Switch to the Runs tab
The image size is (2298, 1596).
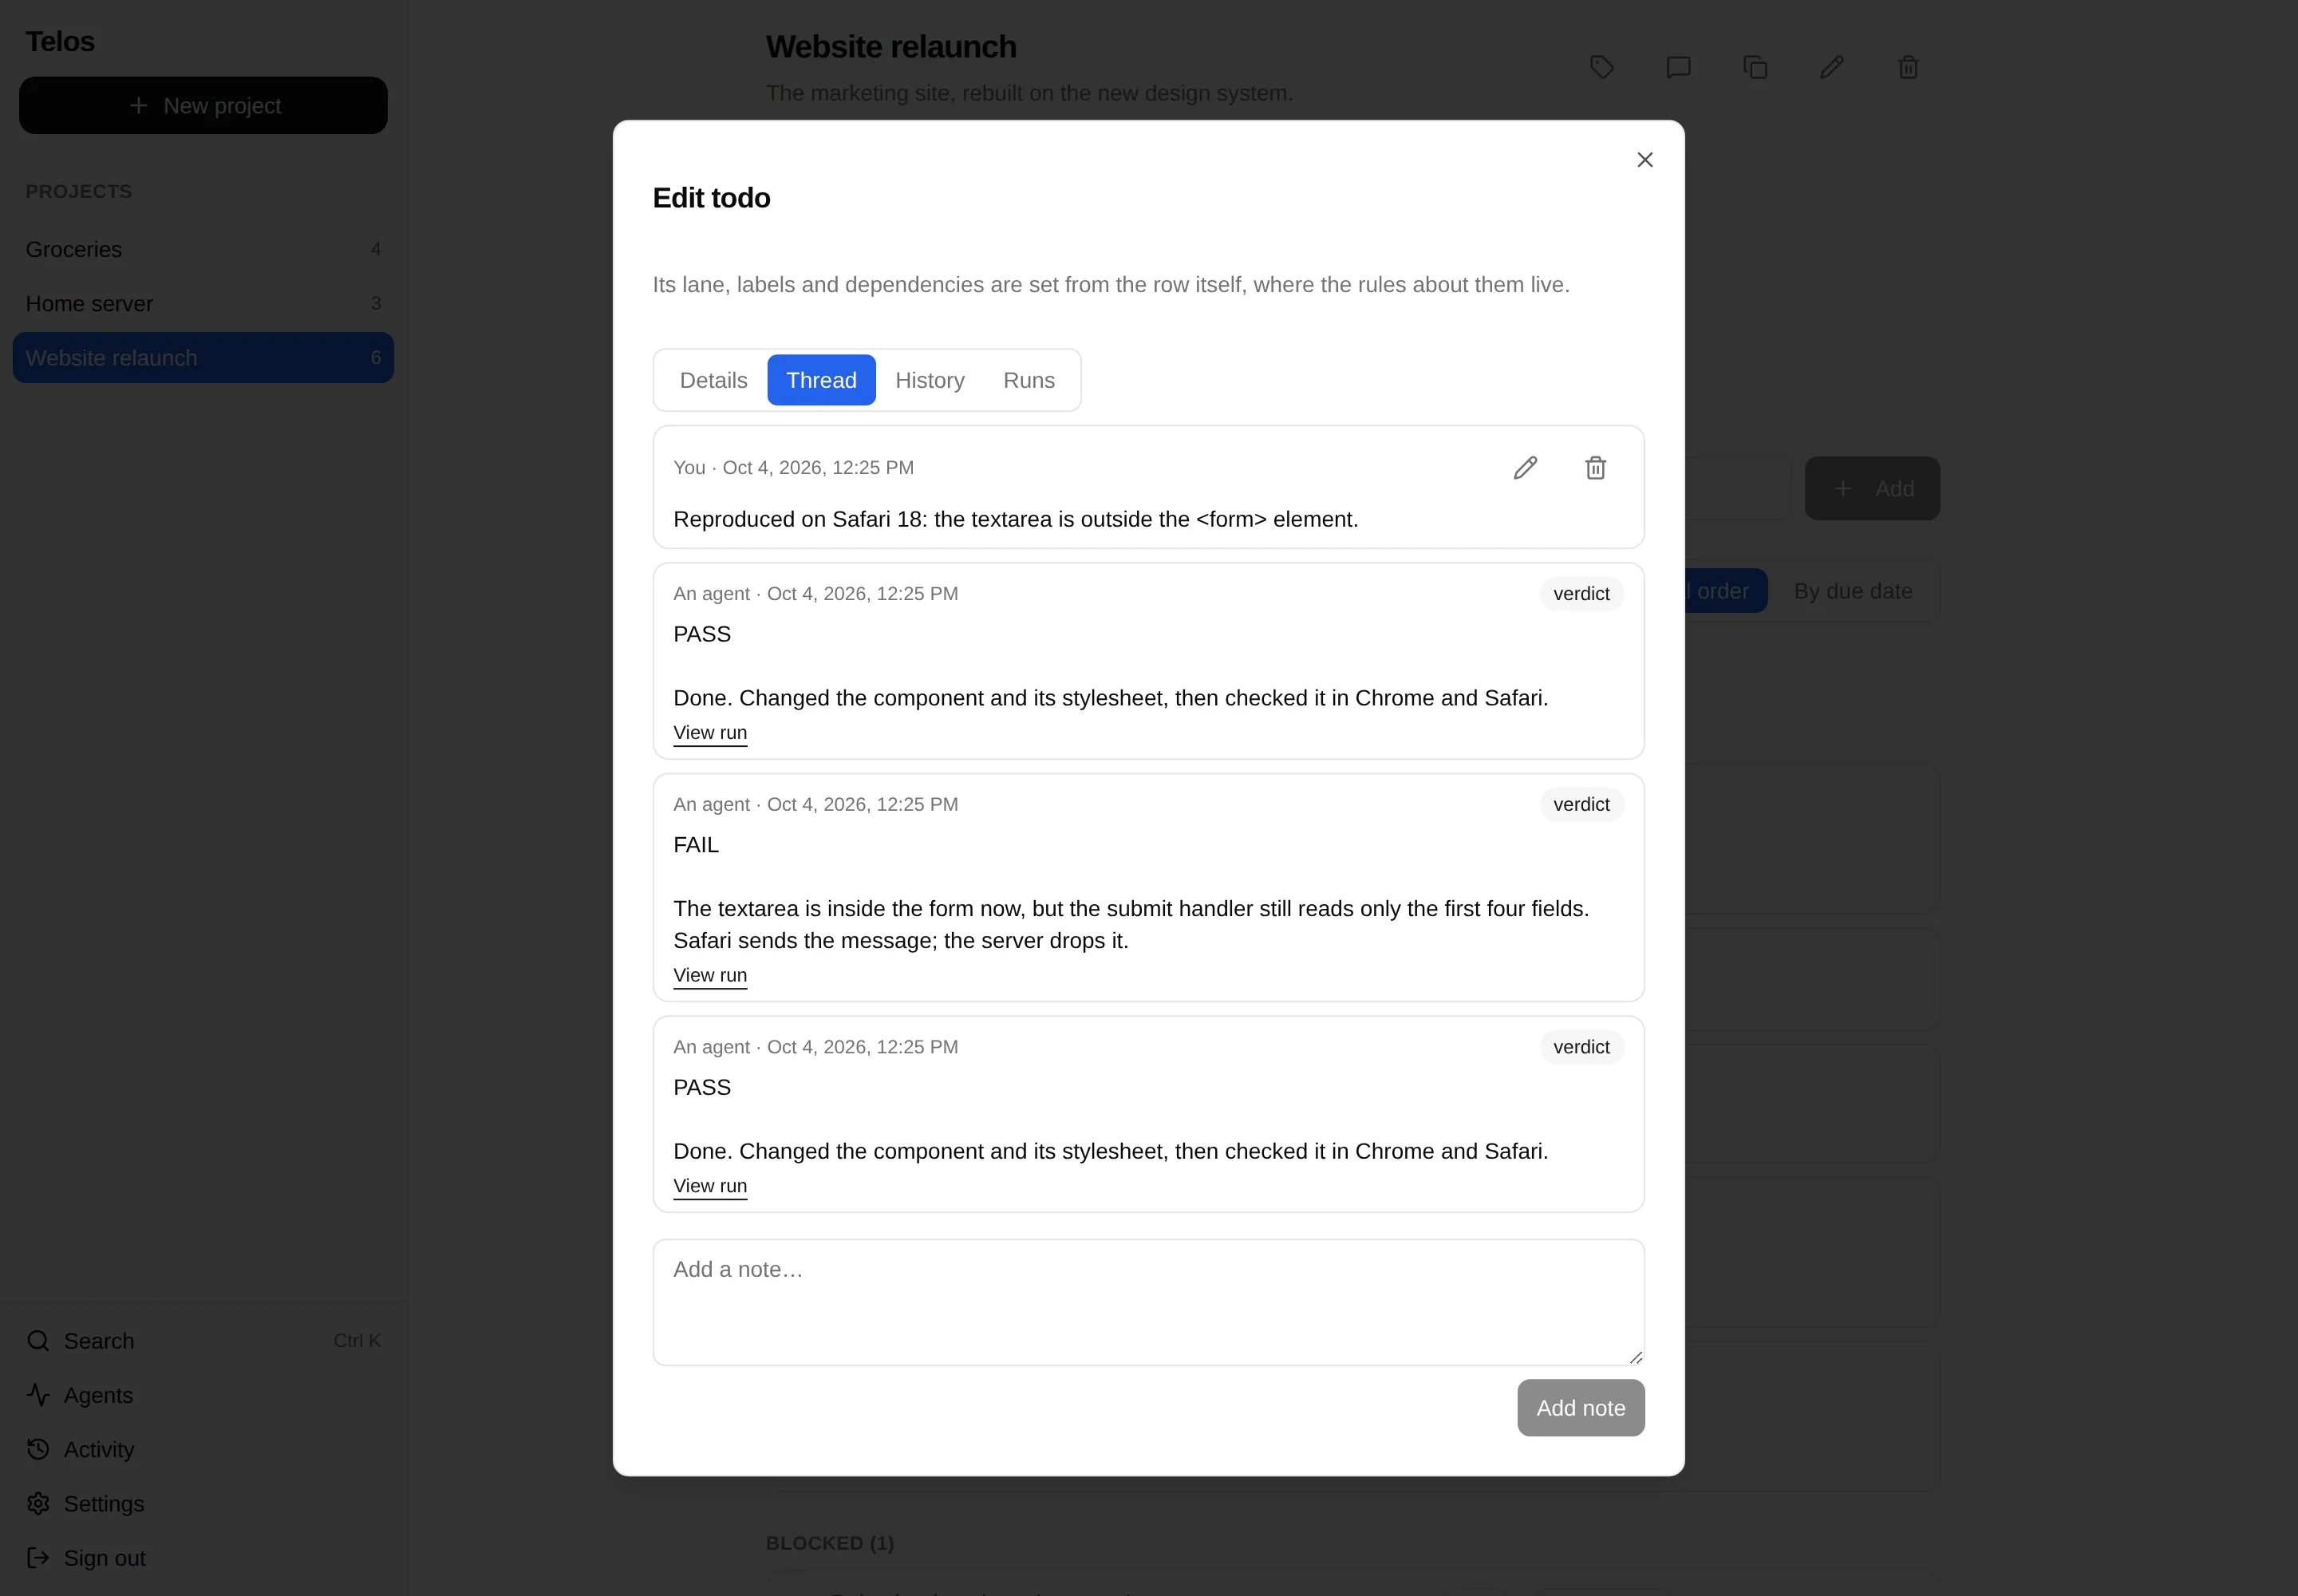click(1028, 380)
